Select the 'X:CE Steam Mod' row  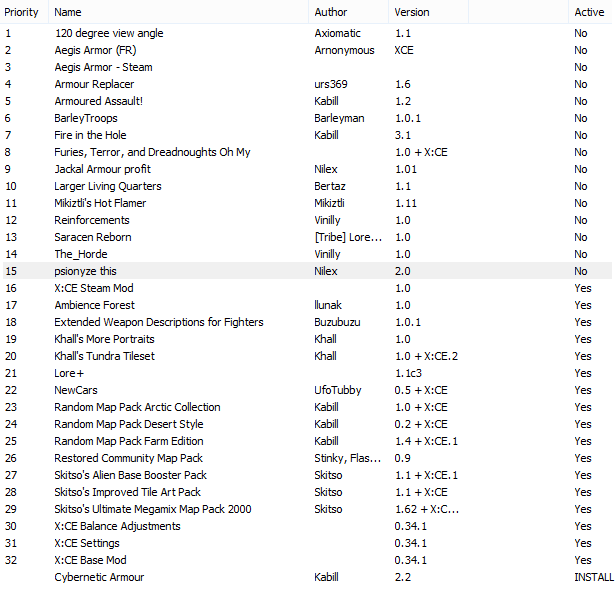[x=307, y=288]
